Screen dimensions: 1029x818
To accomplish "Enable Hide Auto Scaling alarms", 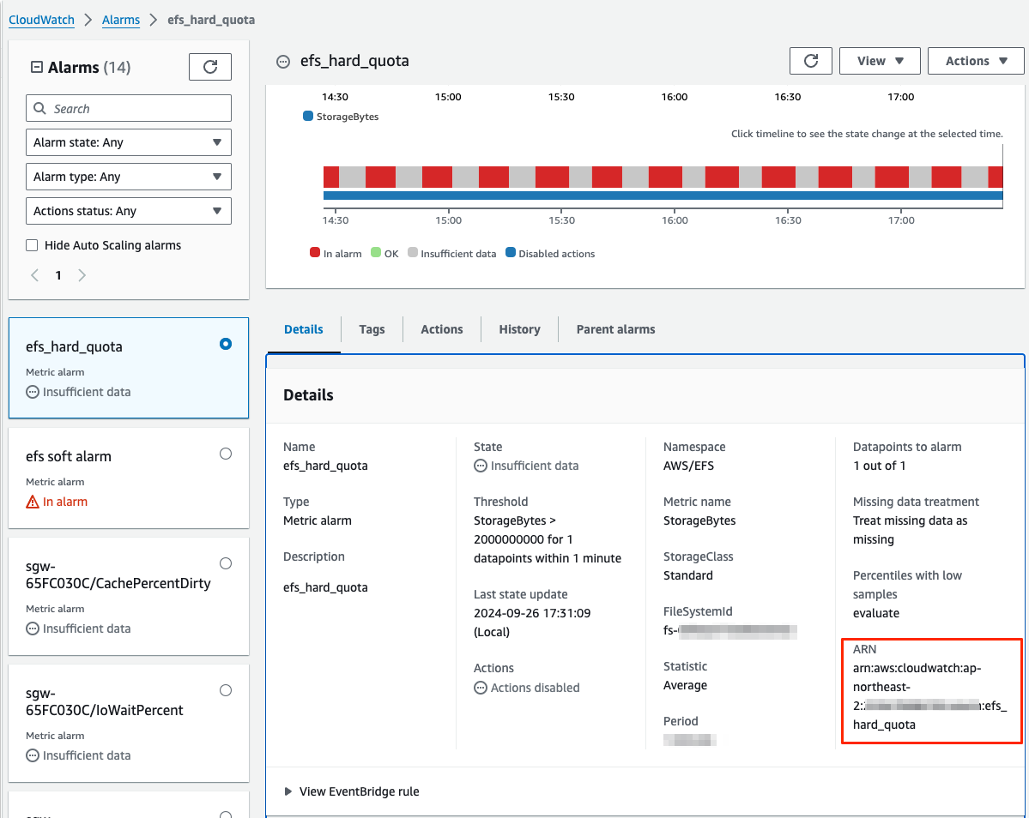I will tap(30, 245).
